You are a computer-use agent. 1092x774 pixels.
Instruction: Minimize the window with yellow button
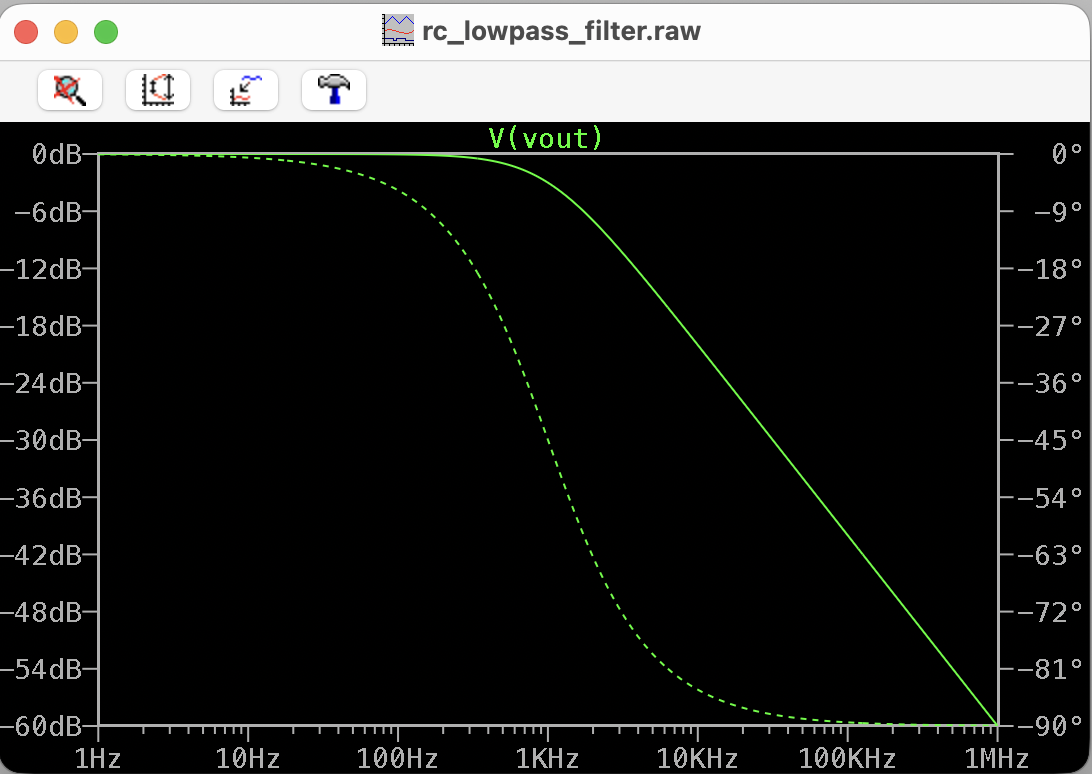pos(66,32)
